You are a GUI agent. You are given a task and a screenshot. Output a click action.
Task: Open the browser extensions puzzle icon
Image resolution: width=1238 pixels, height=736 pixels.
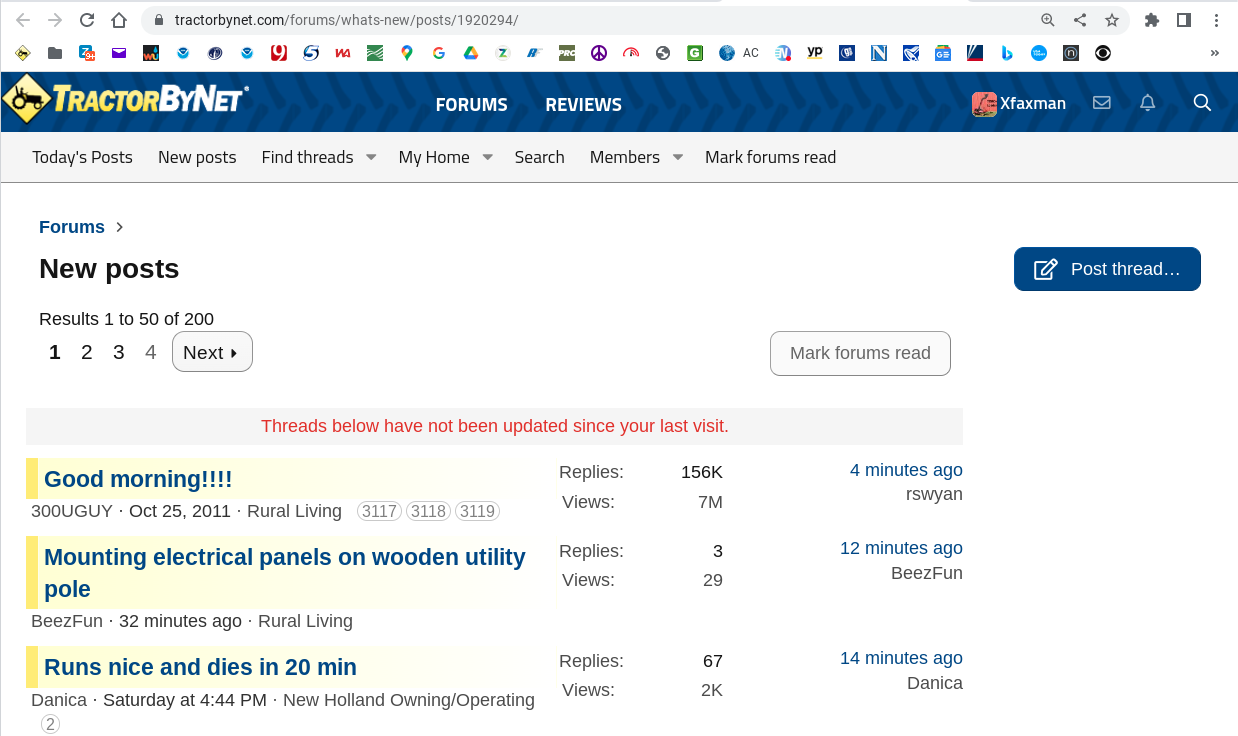coord(1152,20)
